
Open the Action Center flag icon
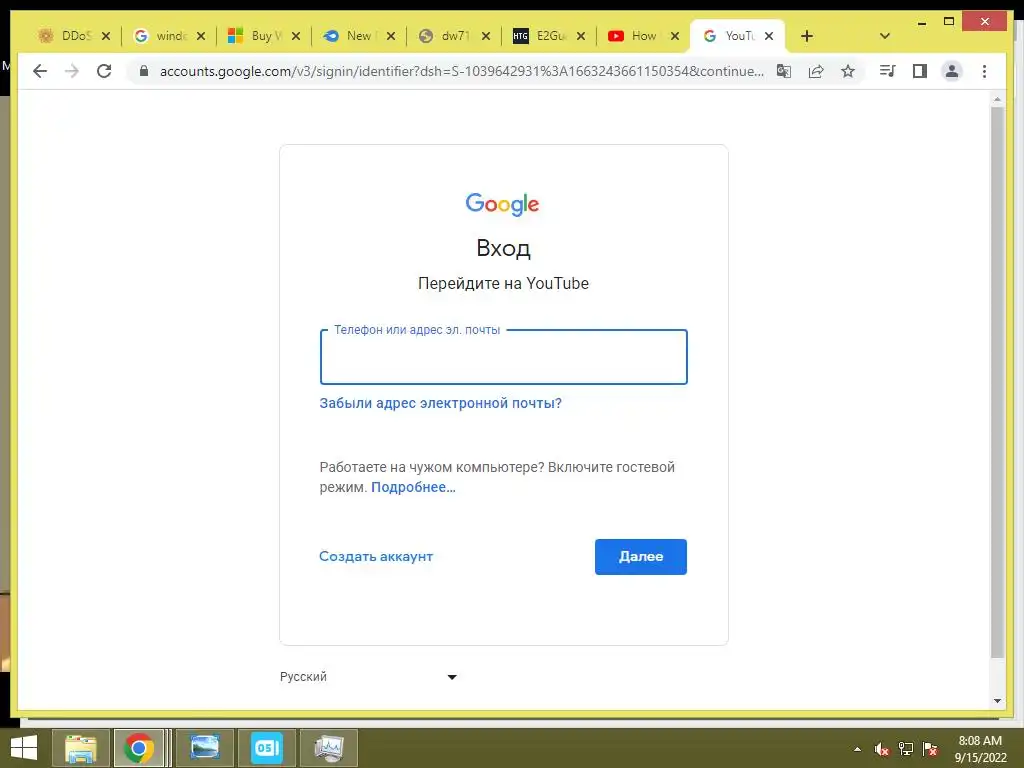930,749
